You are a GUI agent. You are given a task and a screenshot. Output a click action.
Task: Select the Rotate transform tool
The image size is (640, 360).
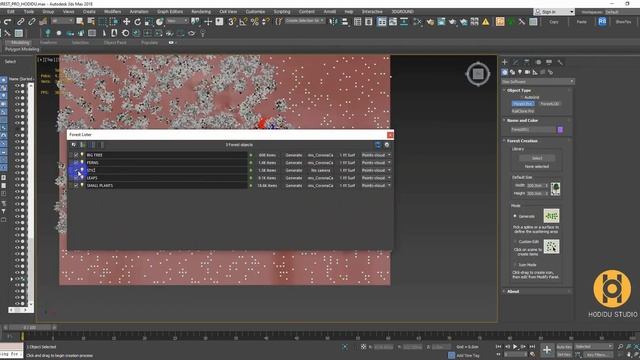click(x=138, y=22)
